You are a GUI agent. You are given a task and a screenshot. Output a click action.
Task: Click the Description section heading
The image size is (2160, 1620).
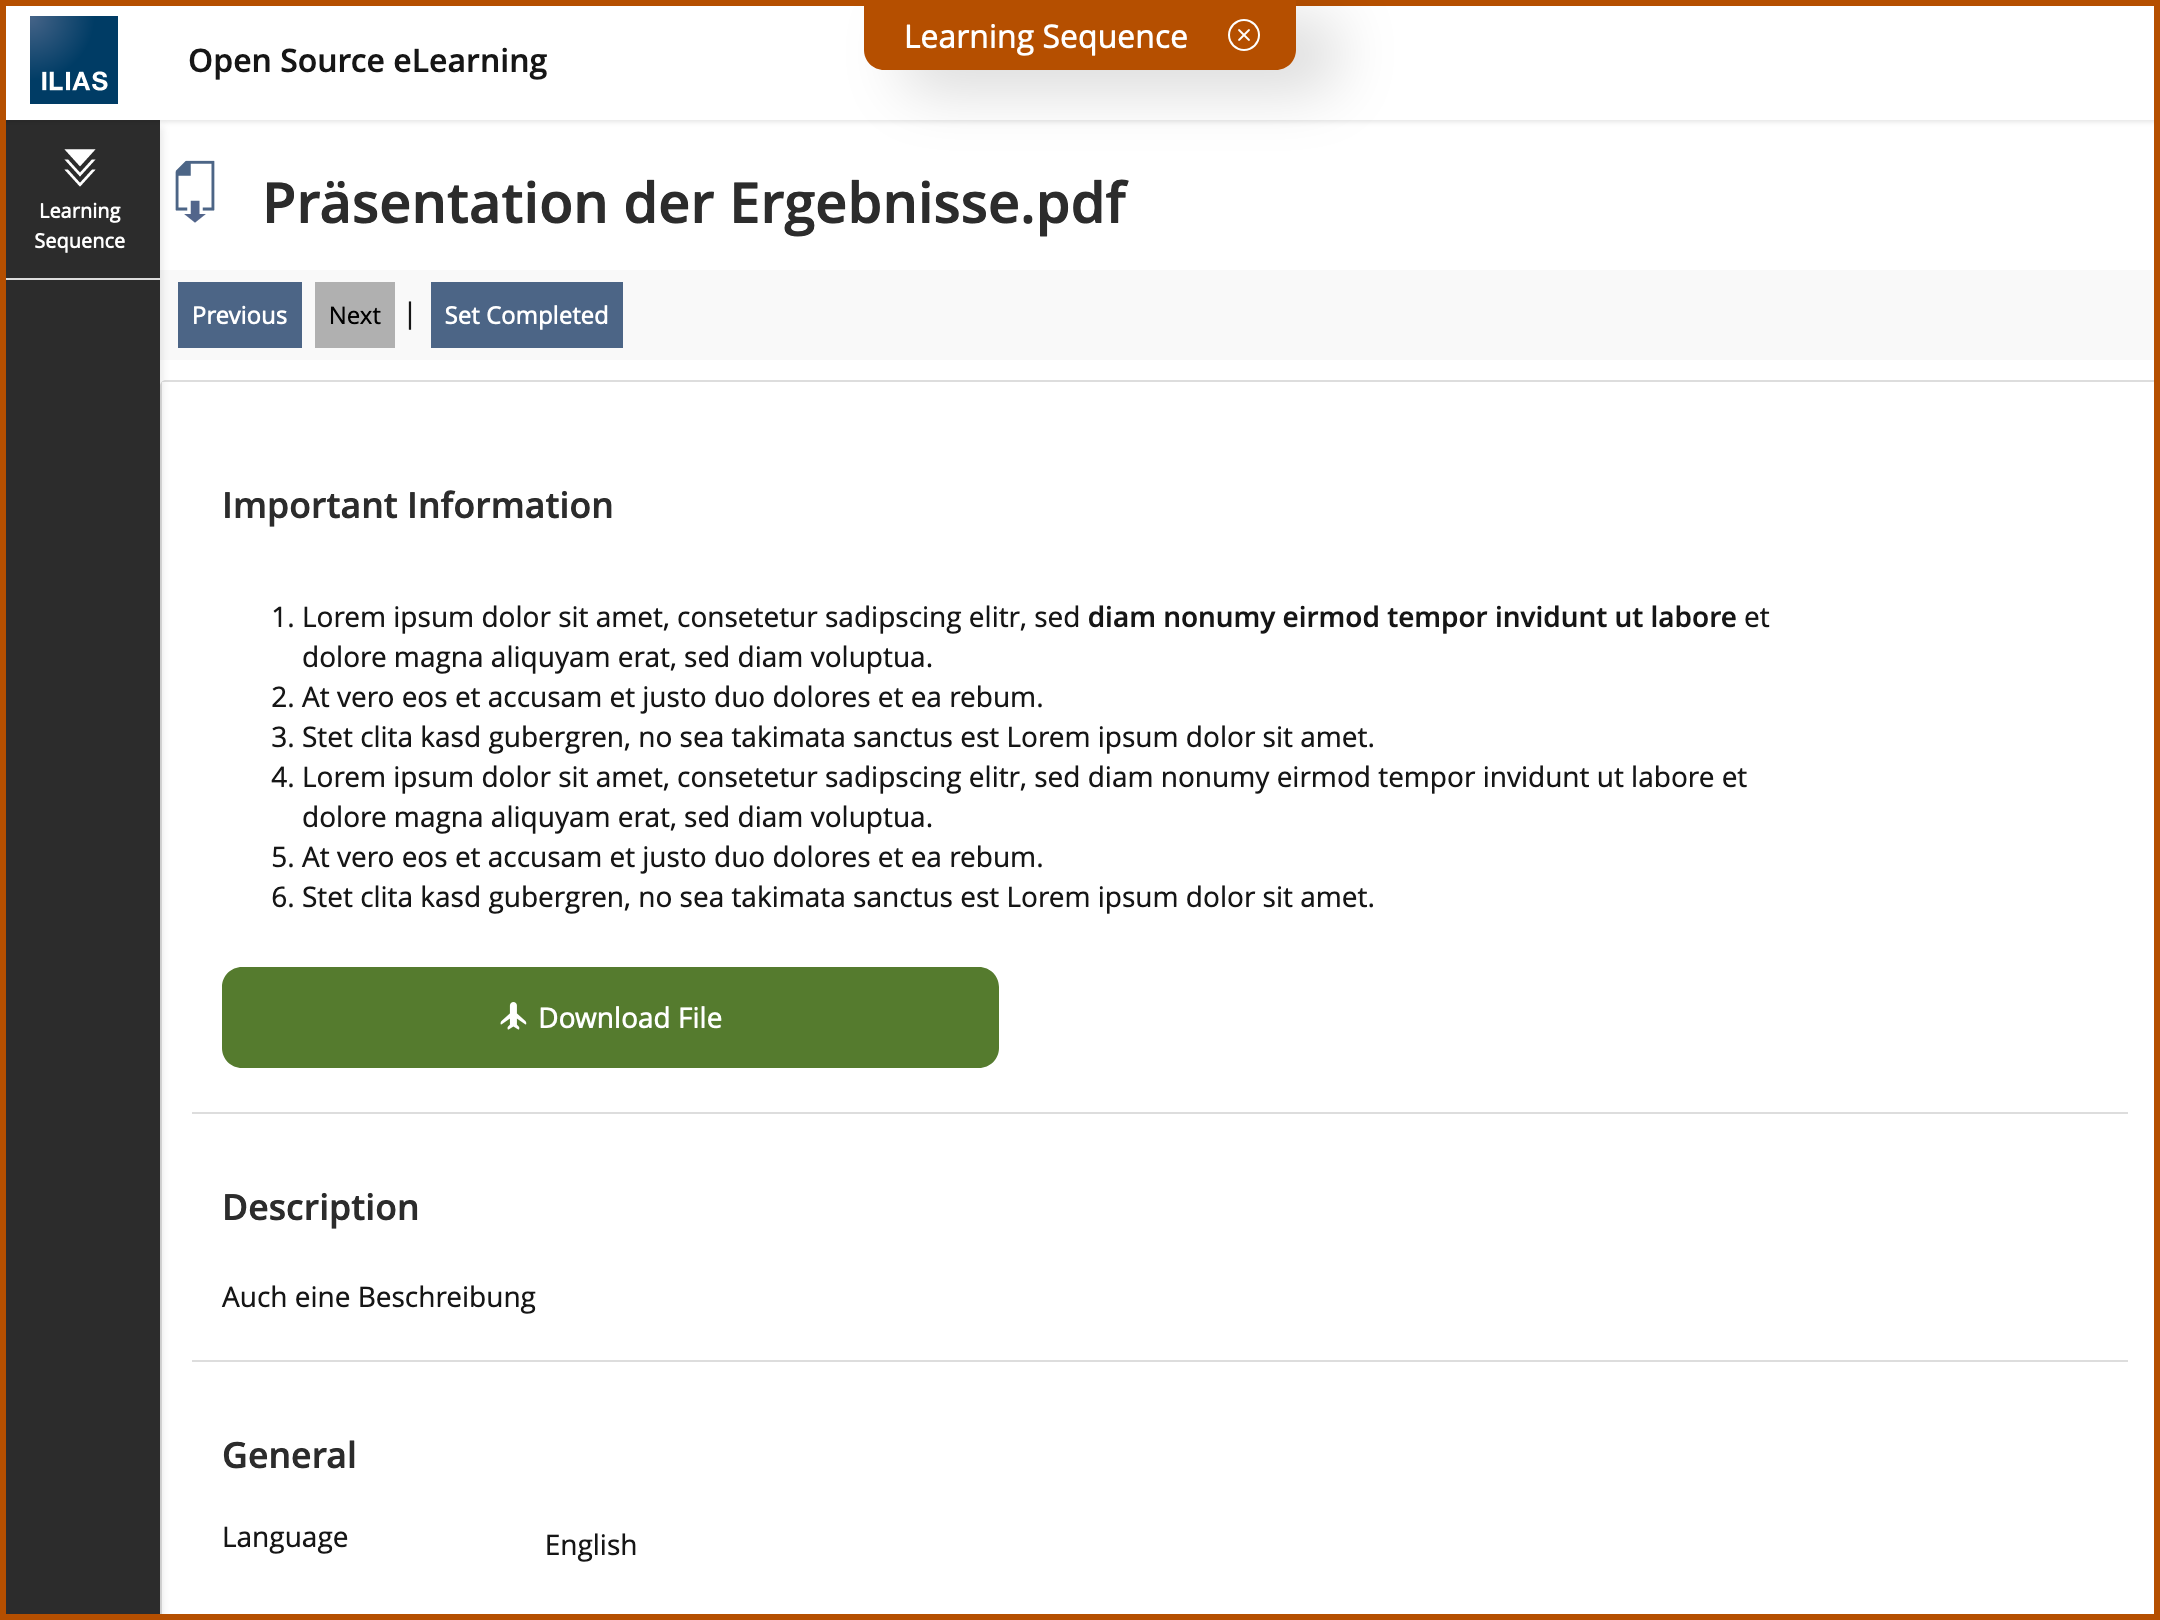click(320, 1207)
